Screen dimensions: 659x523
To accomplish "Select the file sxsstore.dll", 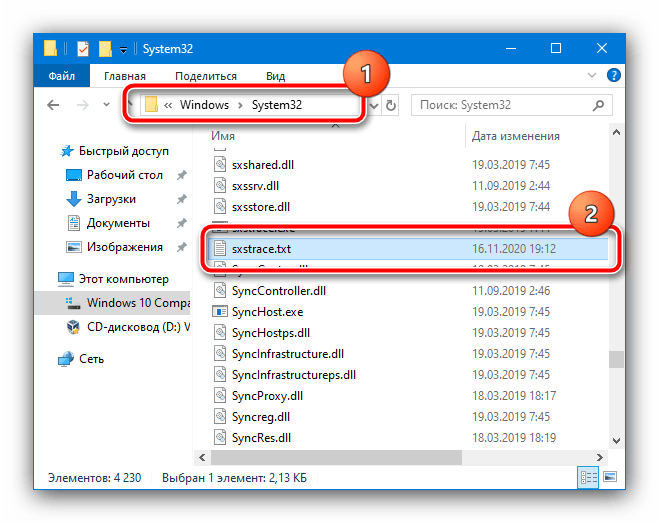I will pyautogui.click(x=261, y=207).
